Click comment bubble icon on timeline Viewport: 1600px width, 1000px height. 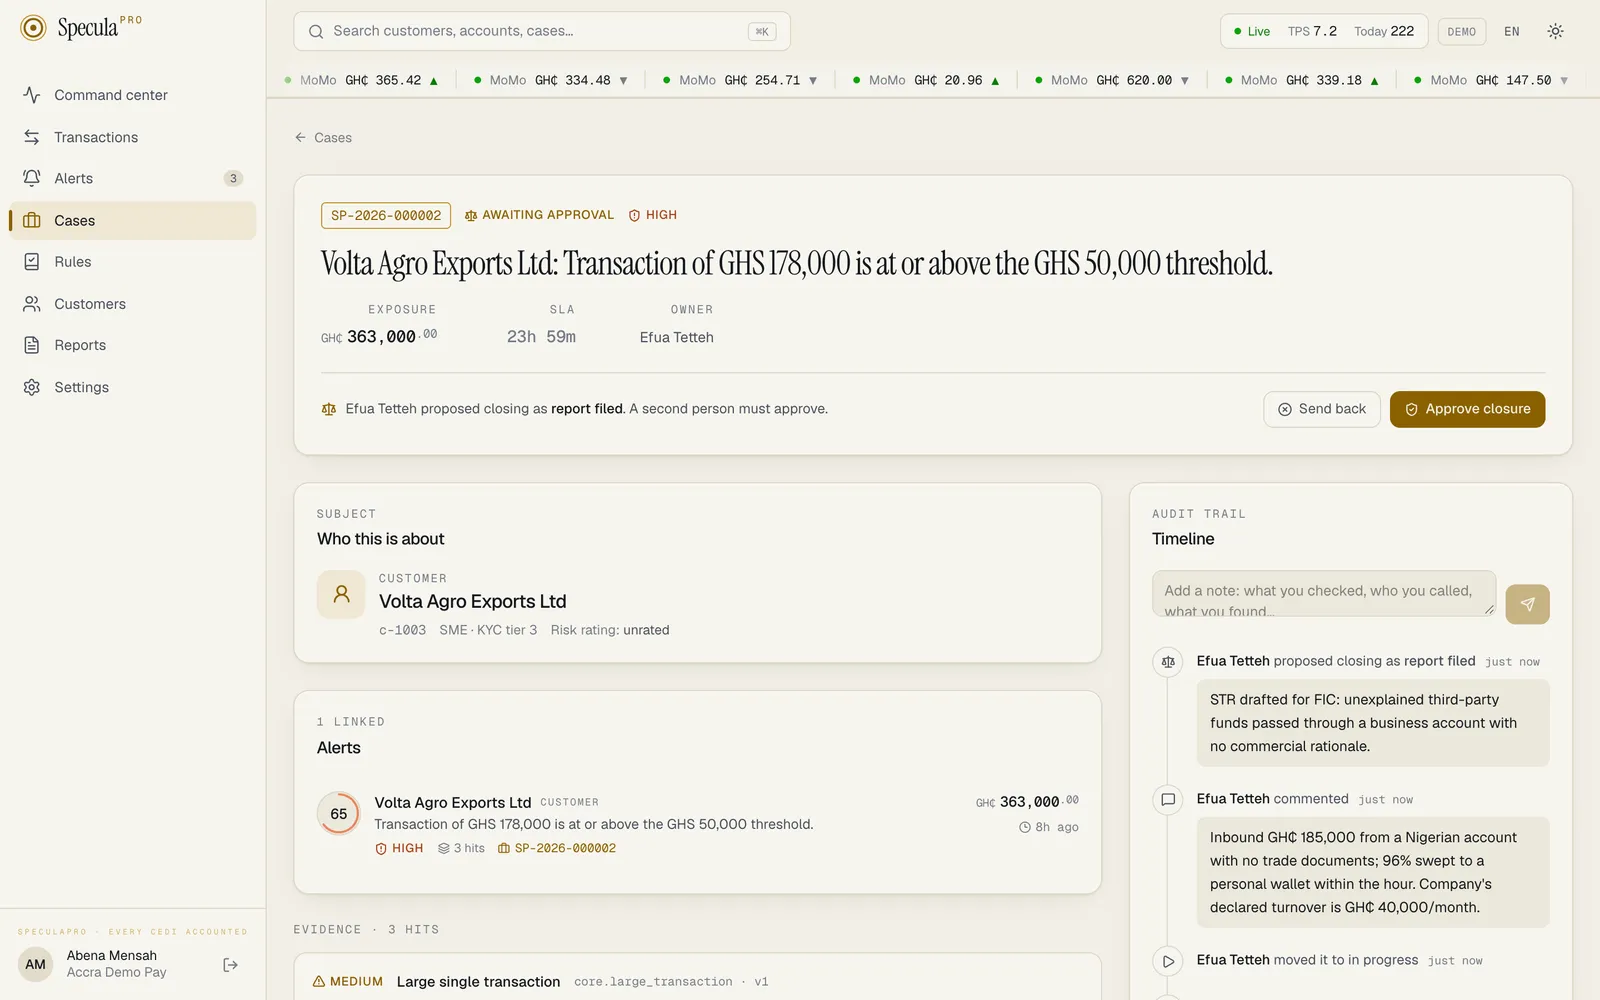(x=1168, y=799)
